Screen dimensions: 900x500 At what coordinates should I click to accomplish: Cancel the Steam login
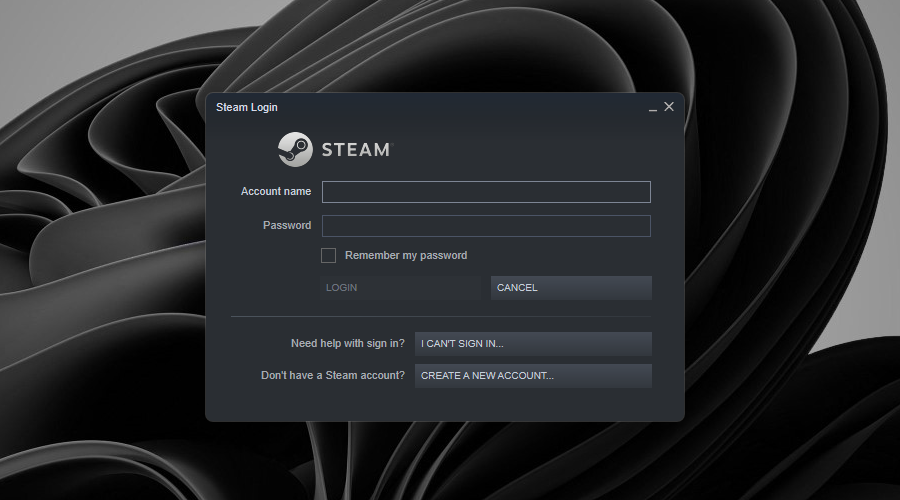(571, 288)
